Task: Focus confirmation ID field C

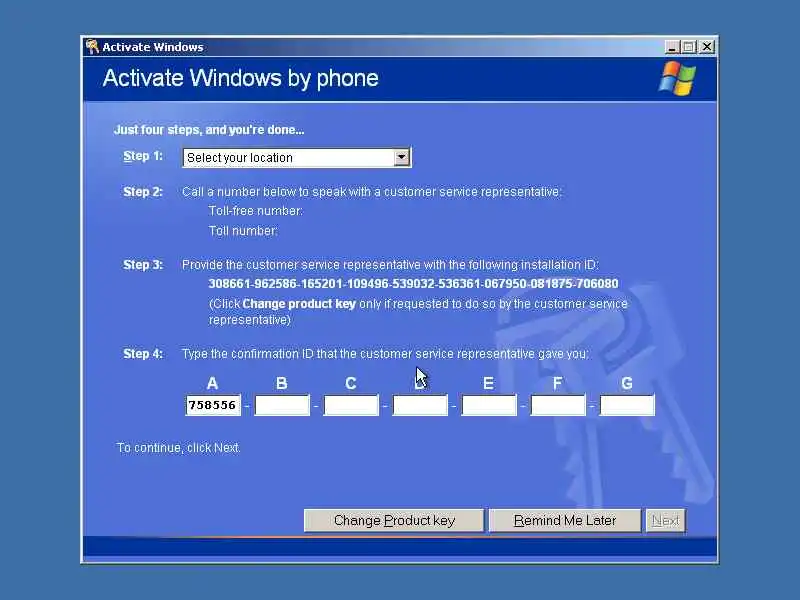Action: coord(351,405)
